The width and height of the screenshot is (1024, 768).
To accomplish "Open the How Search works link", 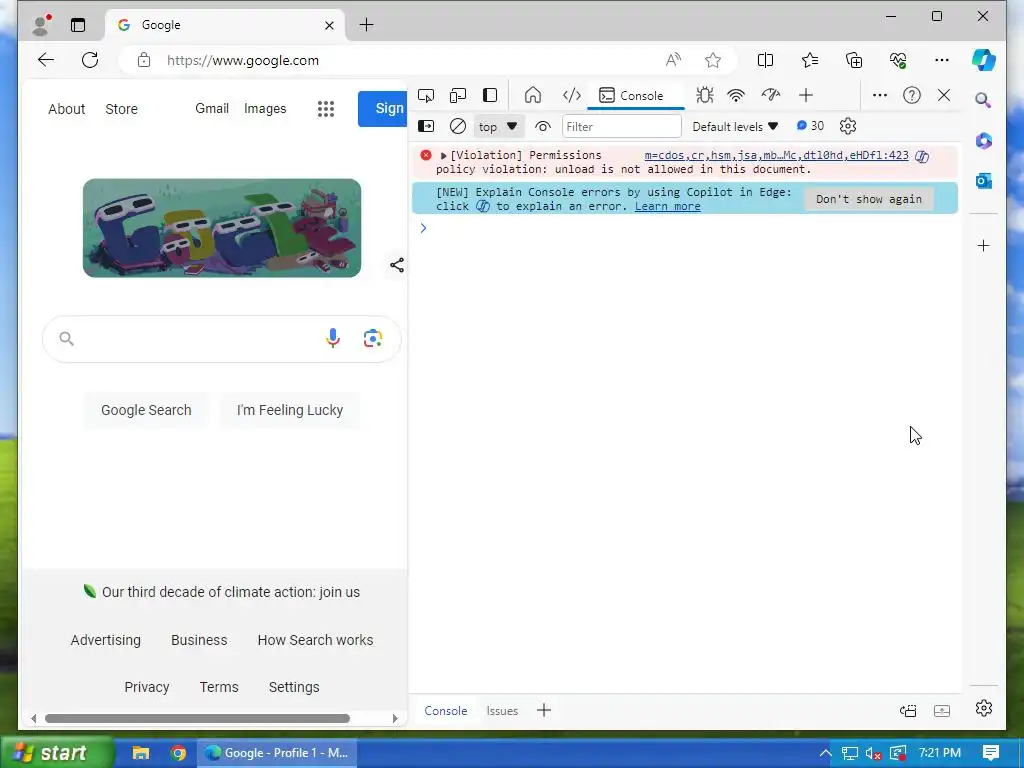I will pyautogui.click(x=315, y=640).
